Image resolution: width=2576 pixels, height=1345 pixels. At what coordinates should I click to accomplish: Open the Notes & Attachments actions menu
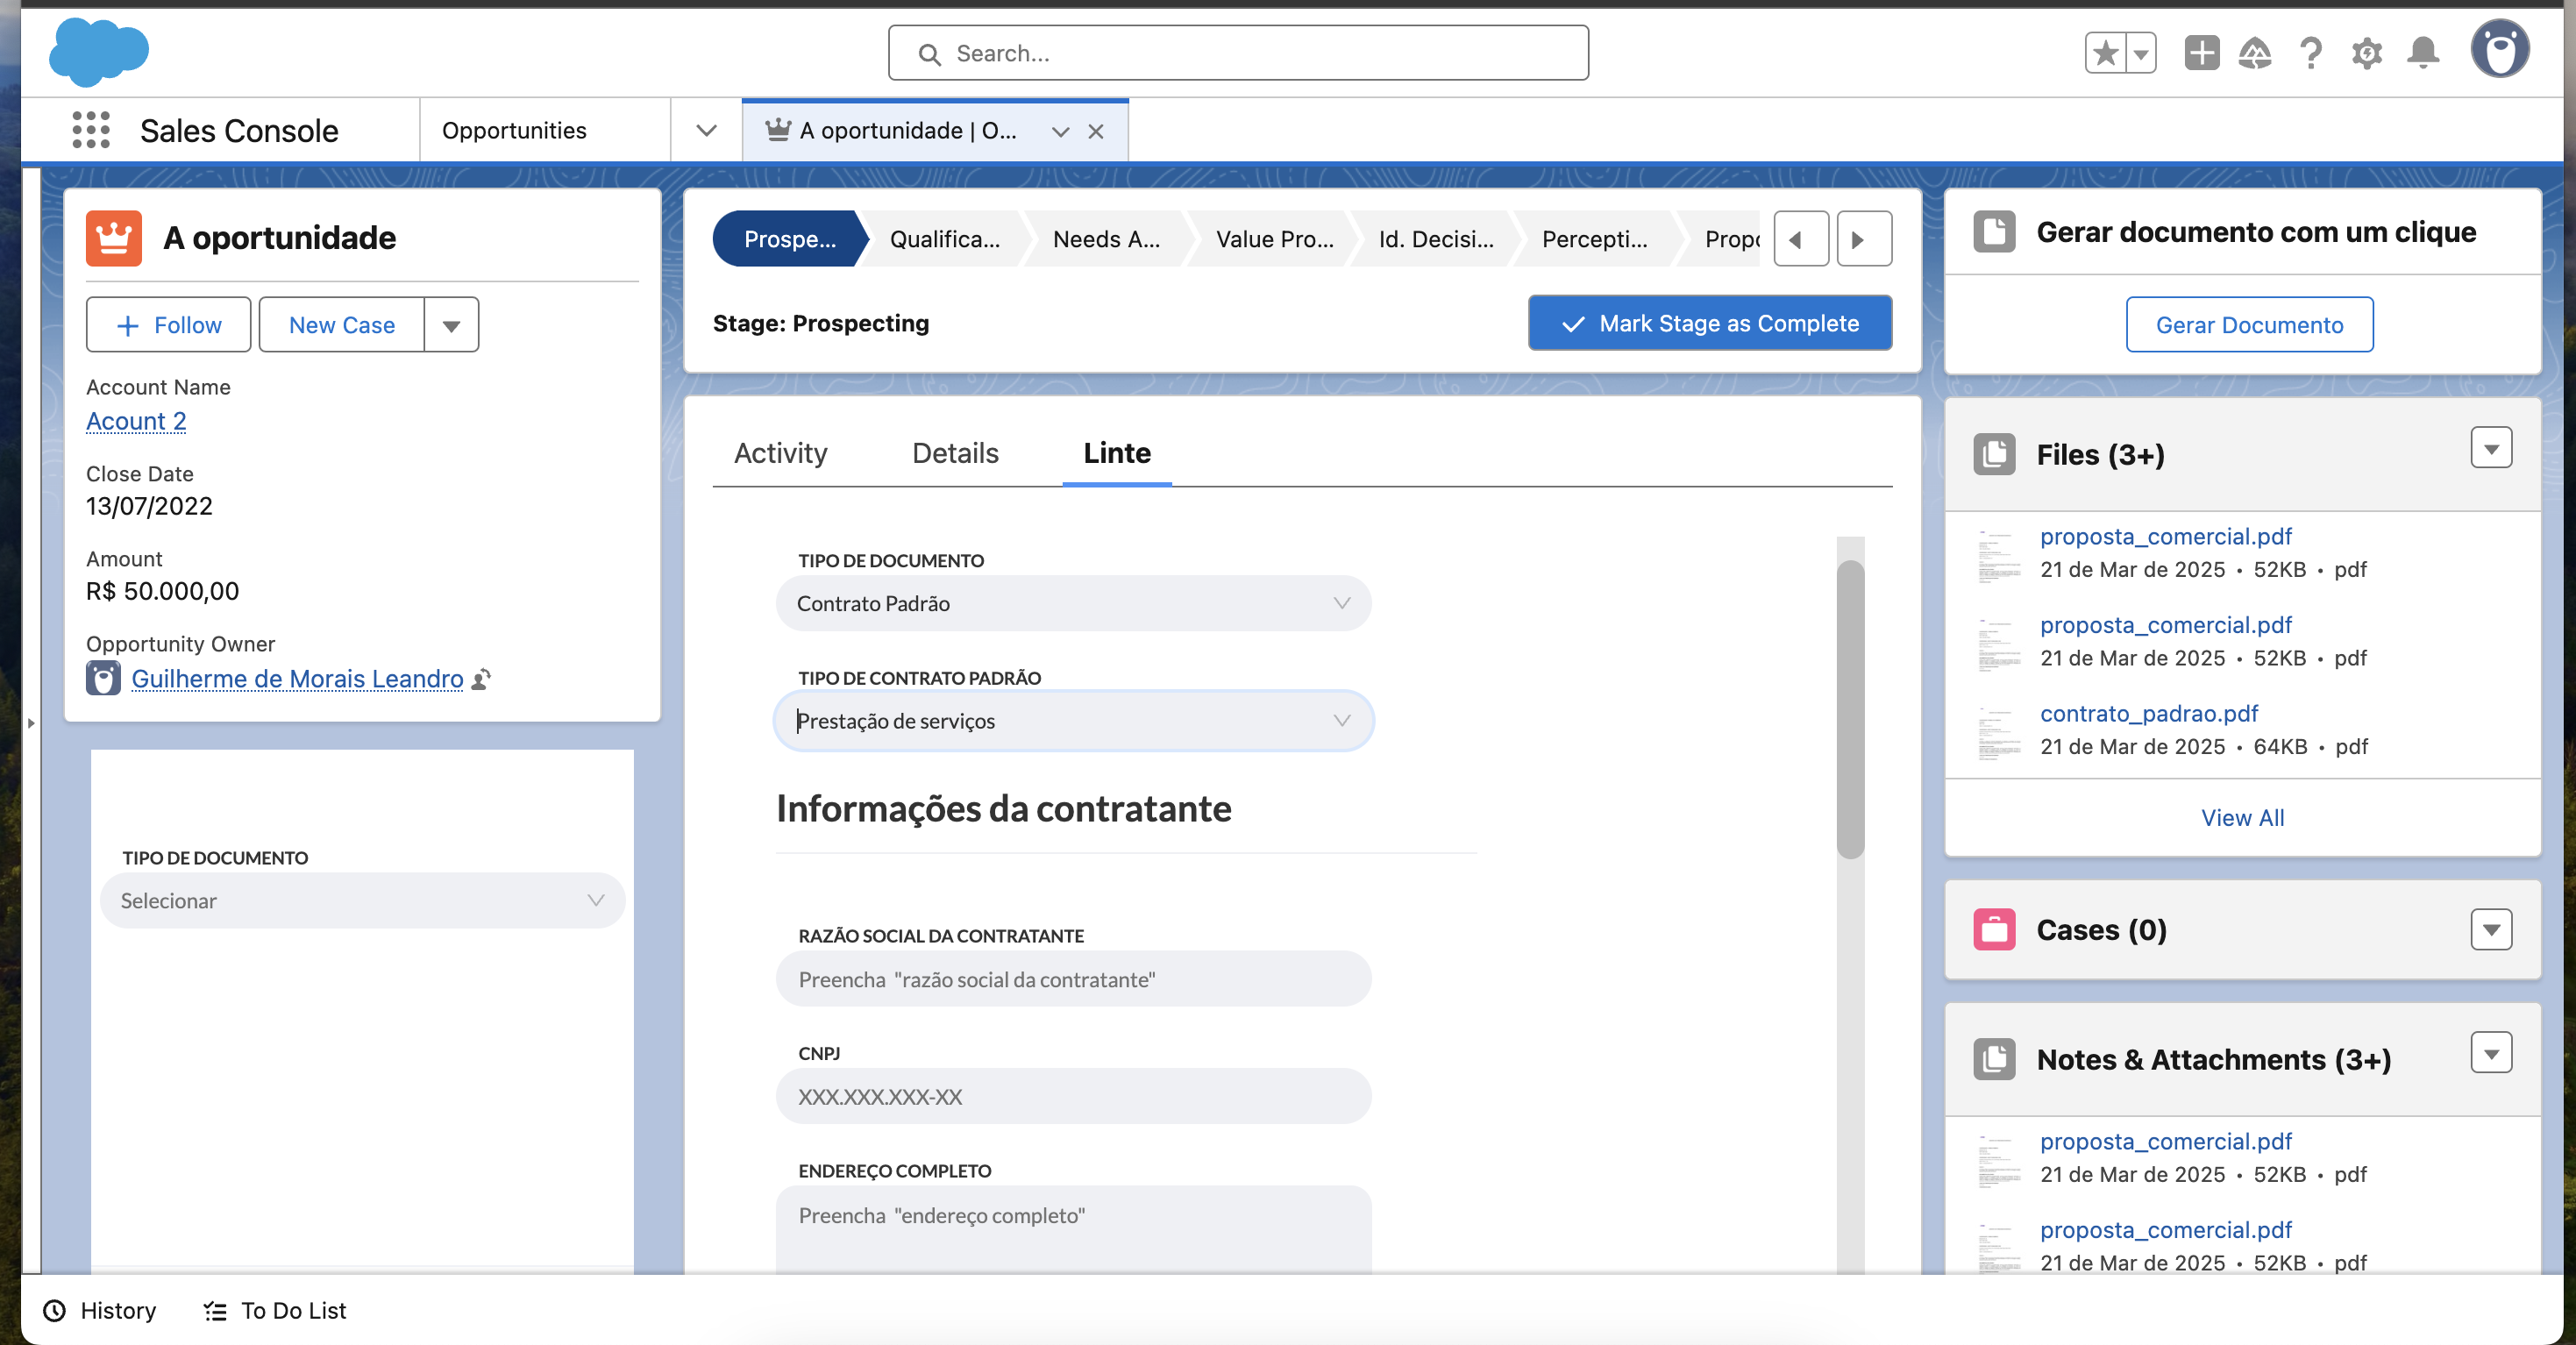coord(2490,1053)
